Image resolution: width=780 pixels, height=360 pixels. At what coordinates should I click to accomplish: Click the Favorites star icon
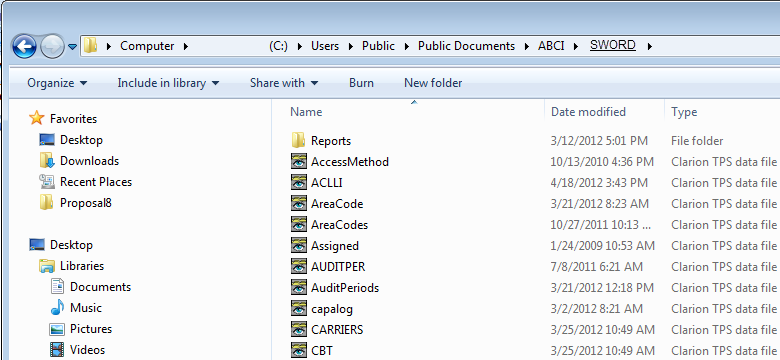click(37, 118)
